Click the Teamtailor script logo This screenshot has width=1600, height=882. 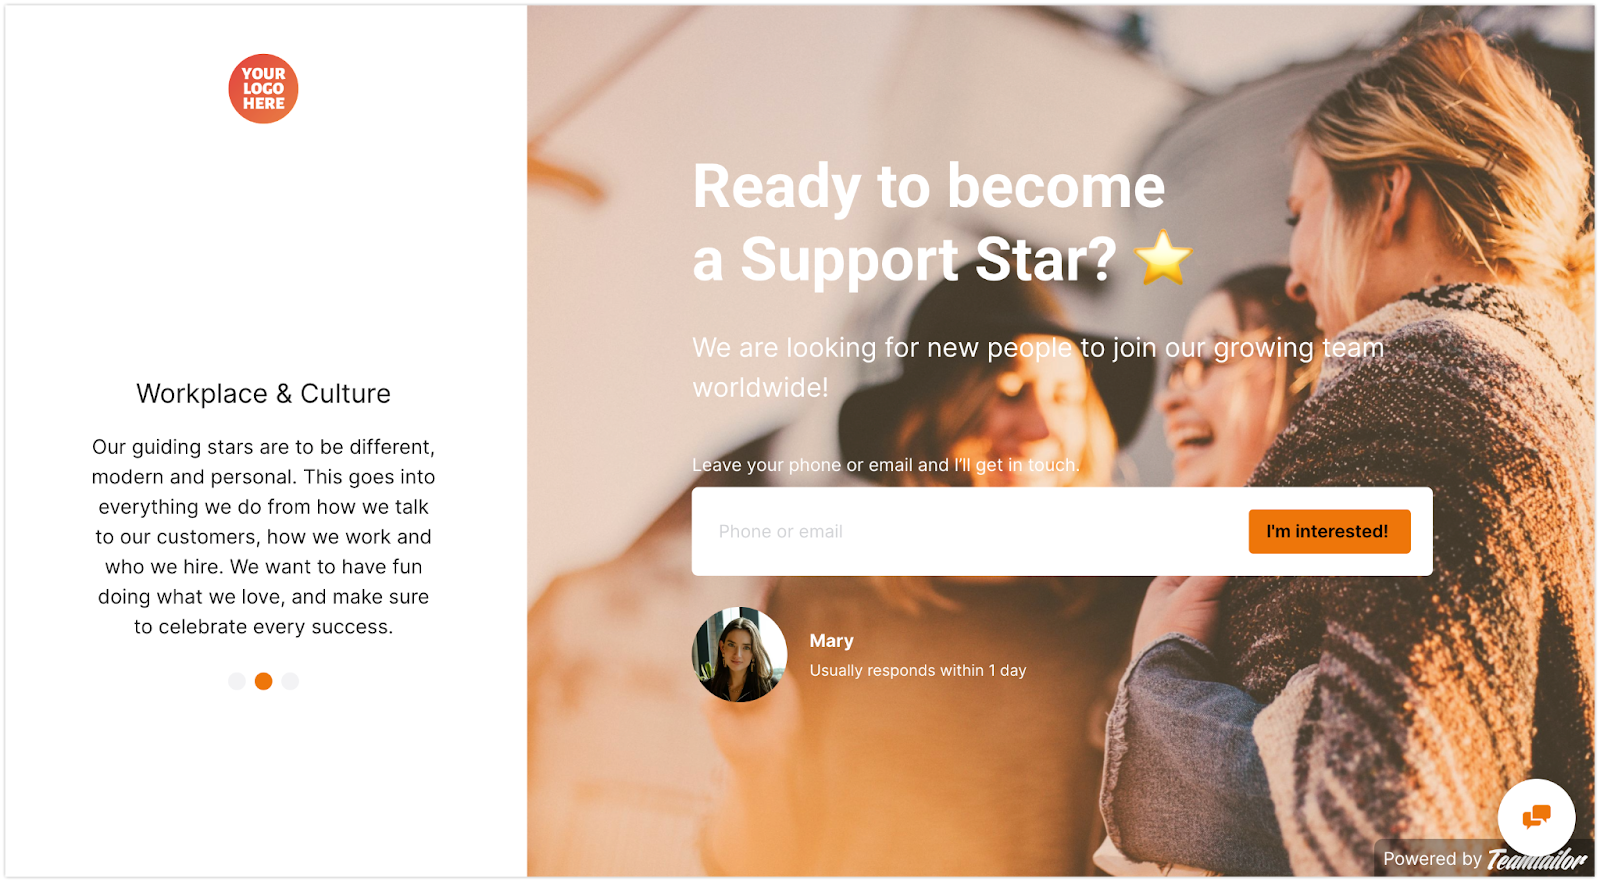pos(1537,859)
